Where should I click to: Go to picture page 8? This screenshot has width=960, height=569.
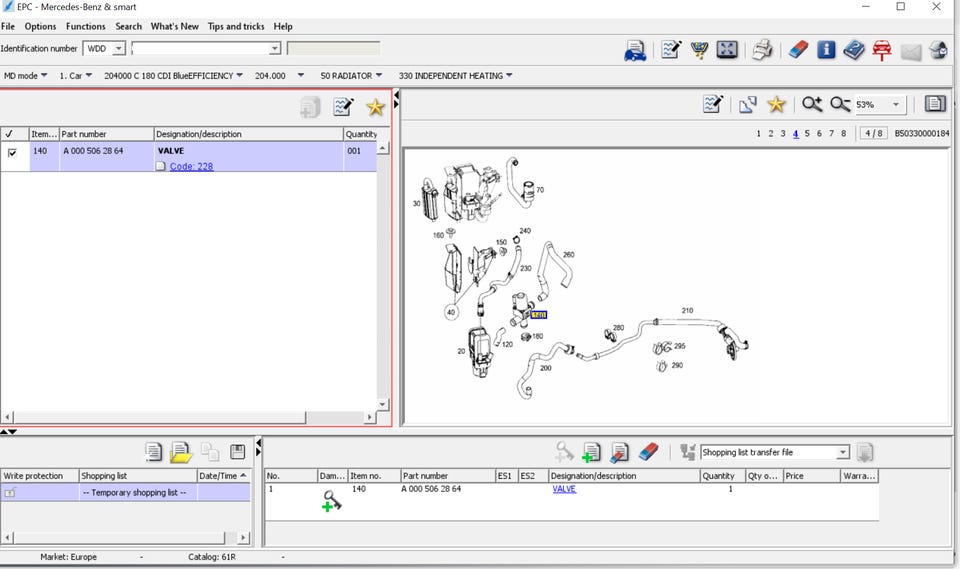point(844,134)
